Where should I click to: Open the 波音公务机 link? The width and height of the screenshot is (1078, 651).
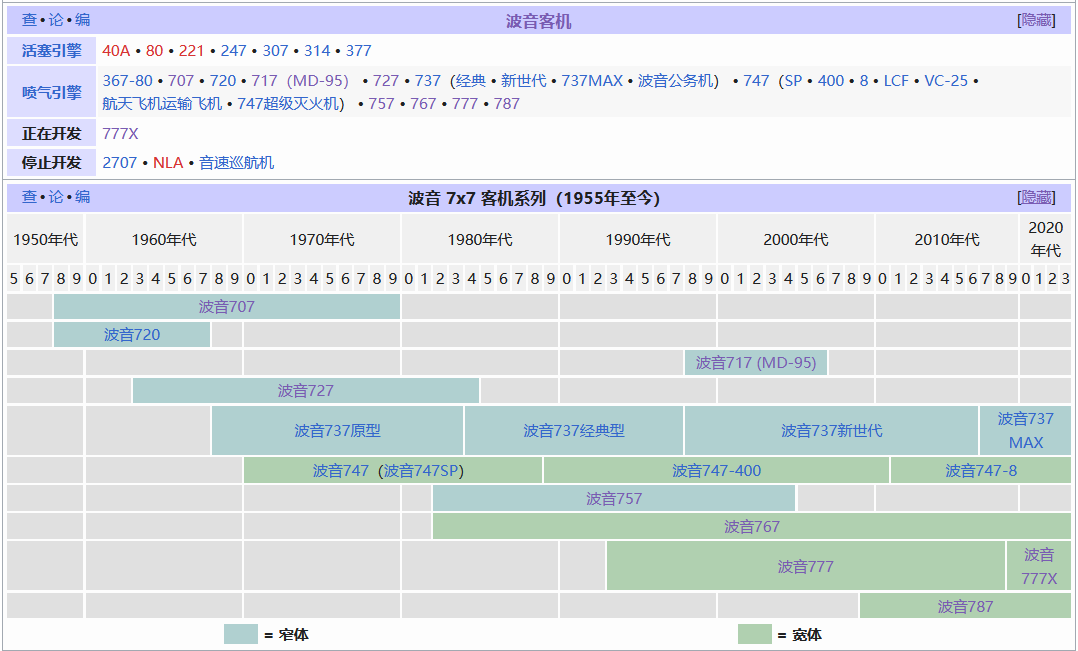(x=675, y=81)
